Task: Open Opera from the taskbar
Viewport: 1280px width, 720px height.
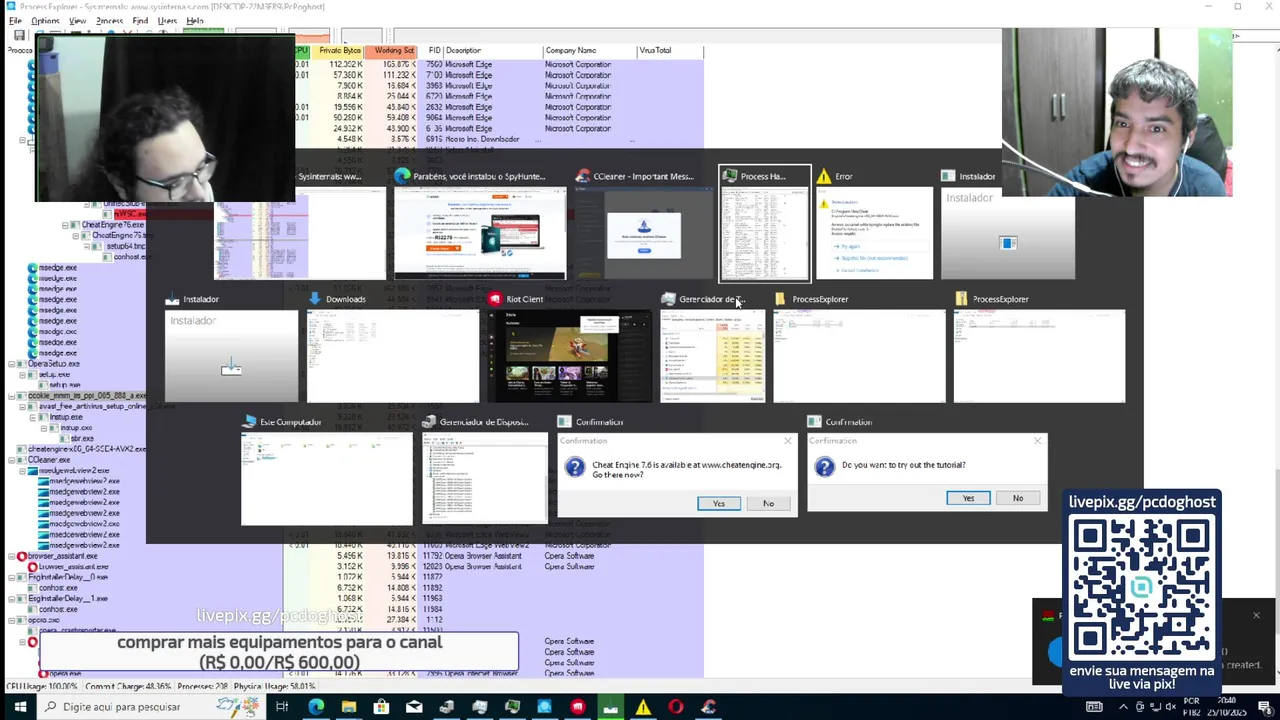Action: [x=676, y=707]
